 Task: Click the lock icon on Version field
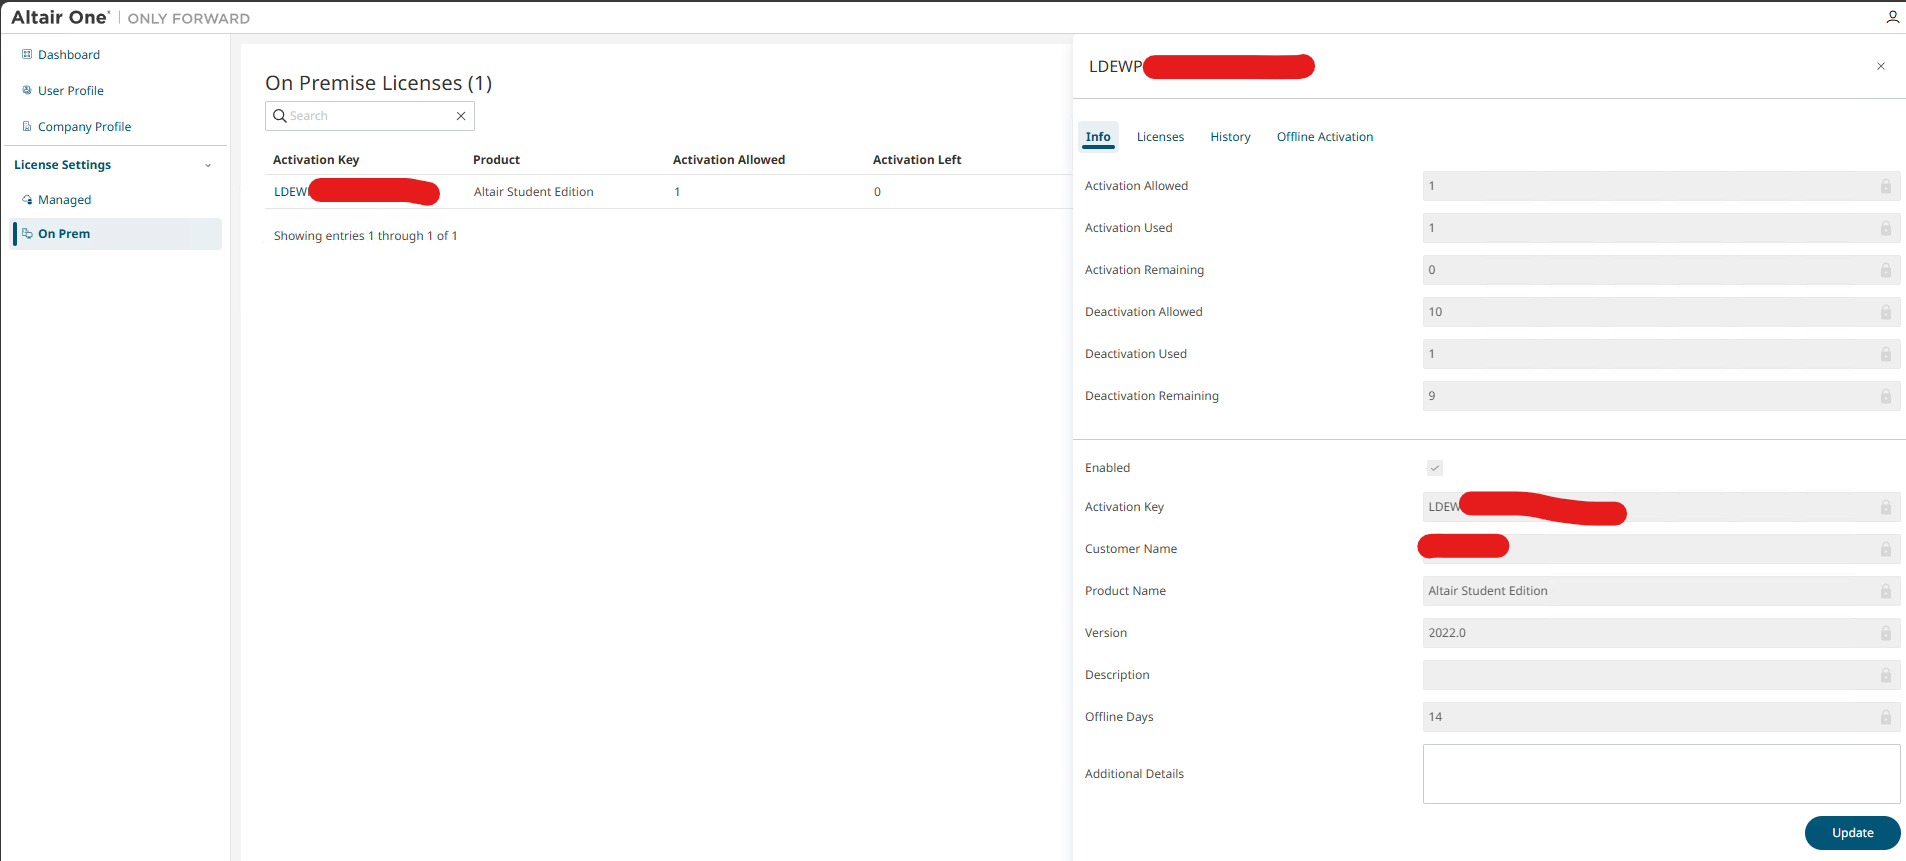tap(1886, 633)
